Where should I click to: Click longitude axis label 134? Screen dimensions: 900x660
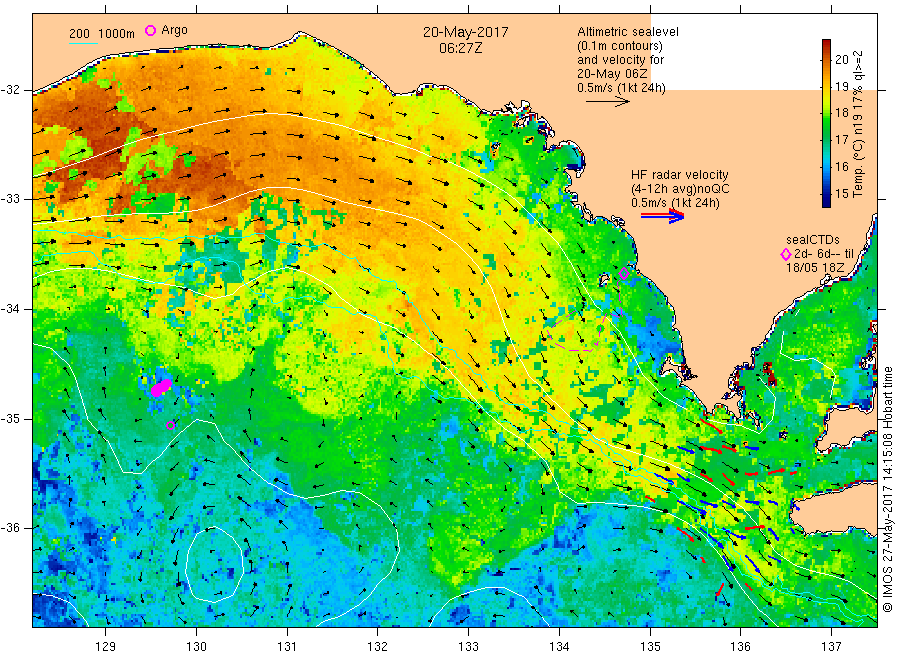[559, 647]
